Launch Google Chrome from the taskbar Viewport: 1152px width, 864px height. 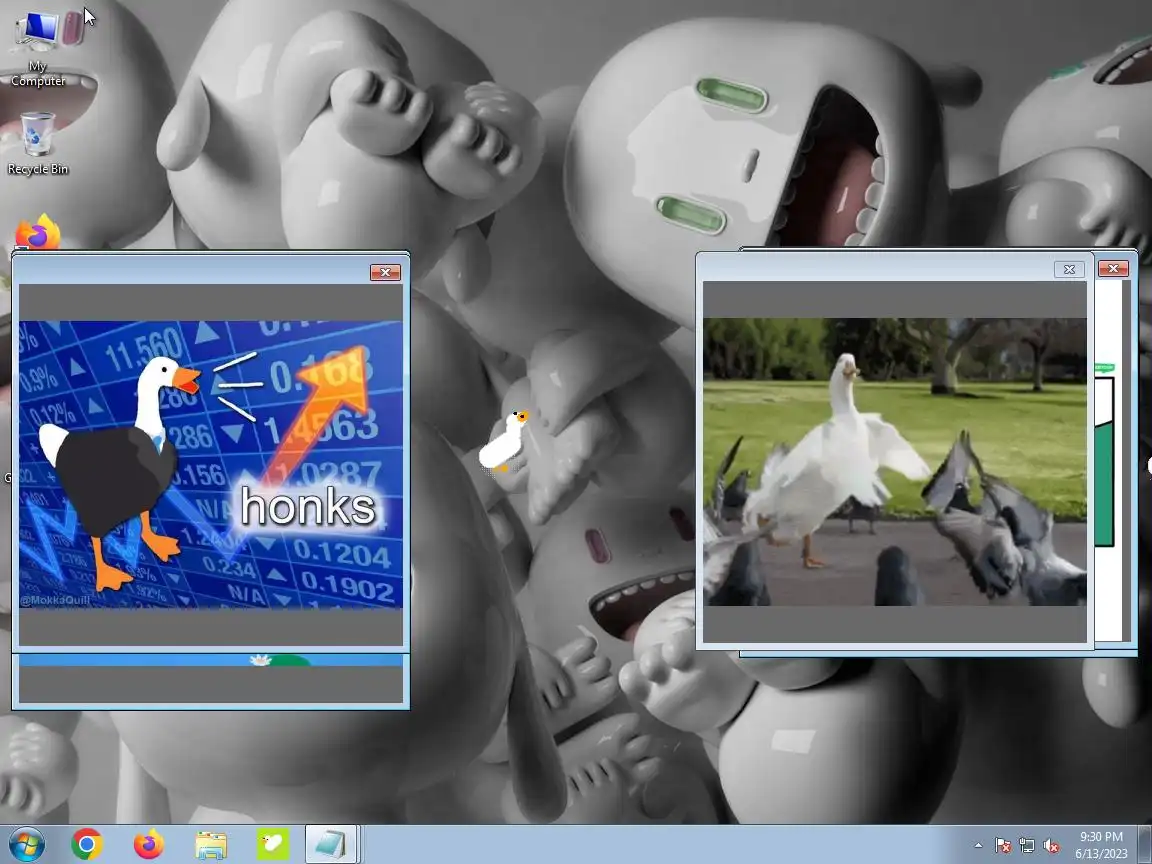tap(87, 845)
